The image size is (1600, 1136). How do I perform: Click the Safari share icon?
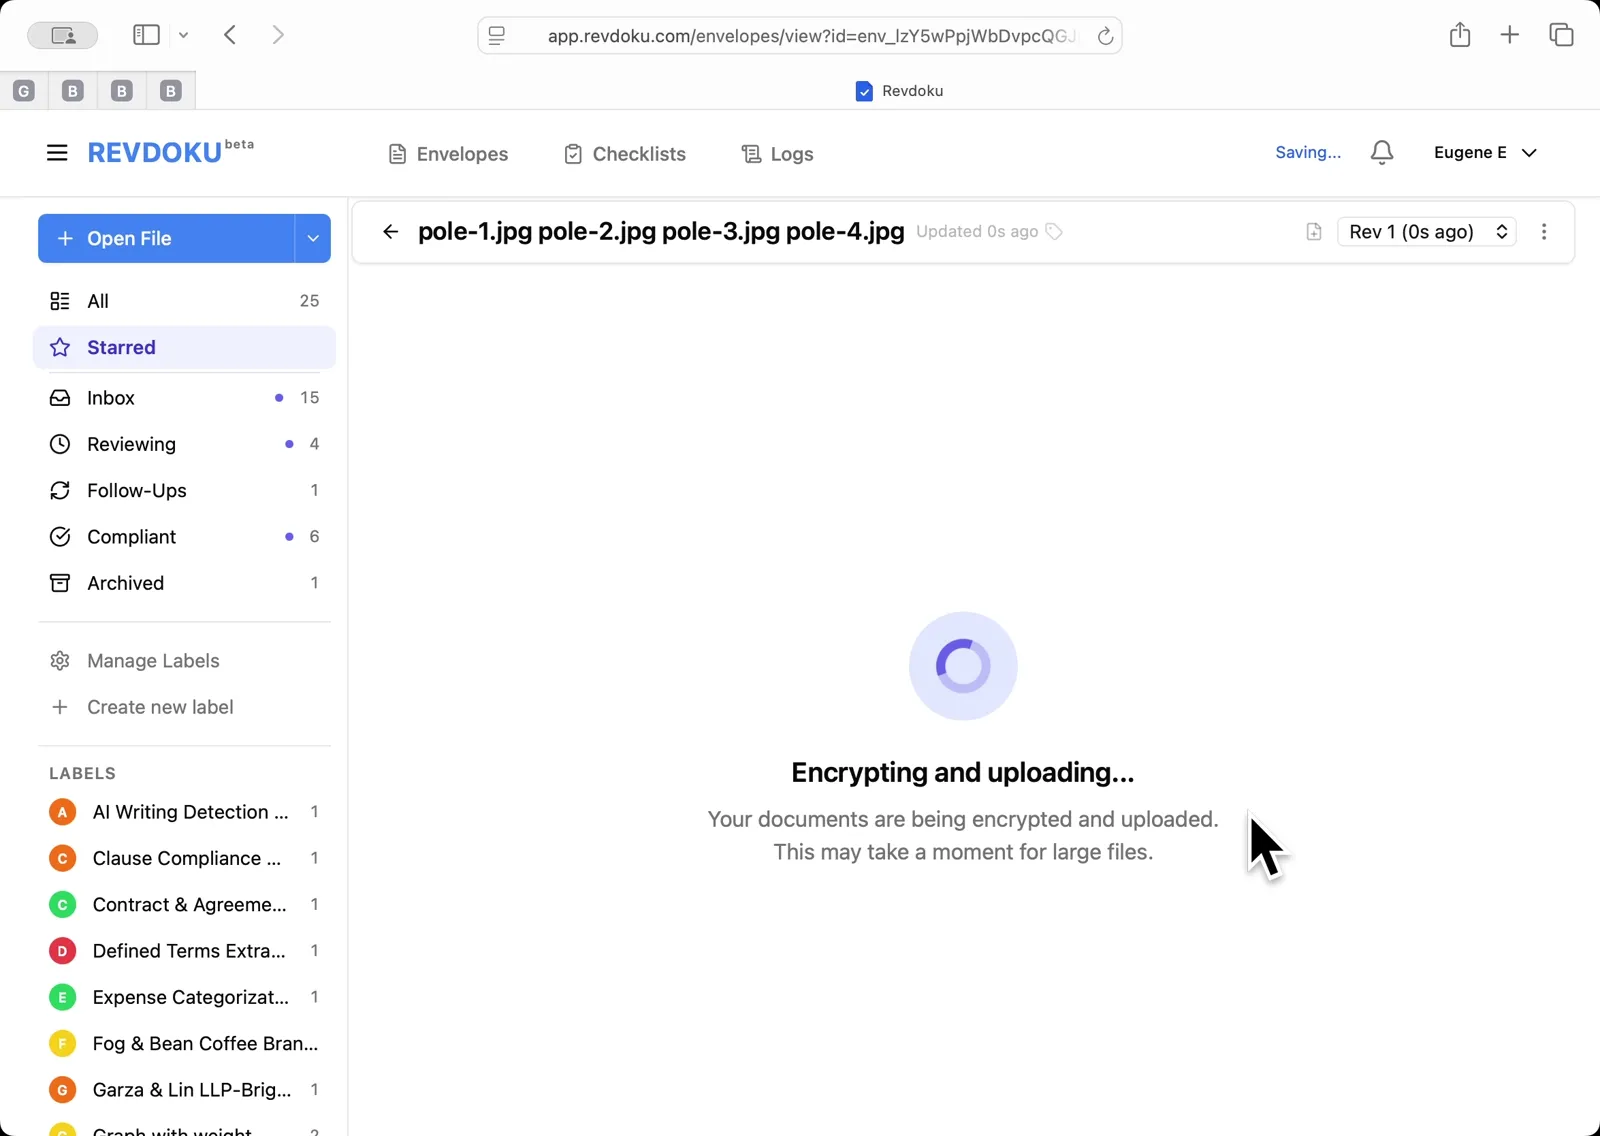pos(1460,34)
